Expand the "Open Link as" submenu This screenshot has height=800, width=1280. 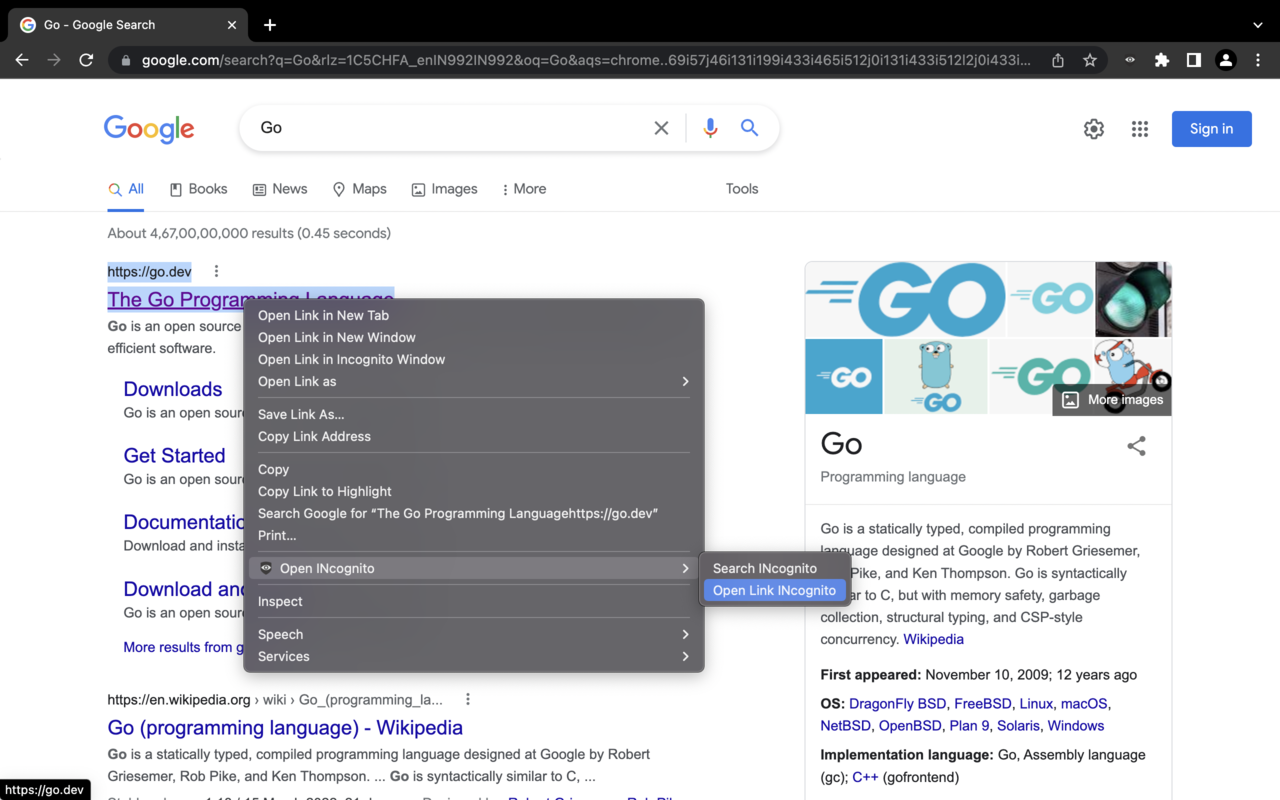pyautogui.click(x=474, y=381)
